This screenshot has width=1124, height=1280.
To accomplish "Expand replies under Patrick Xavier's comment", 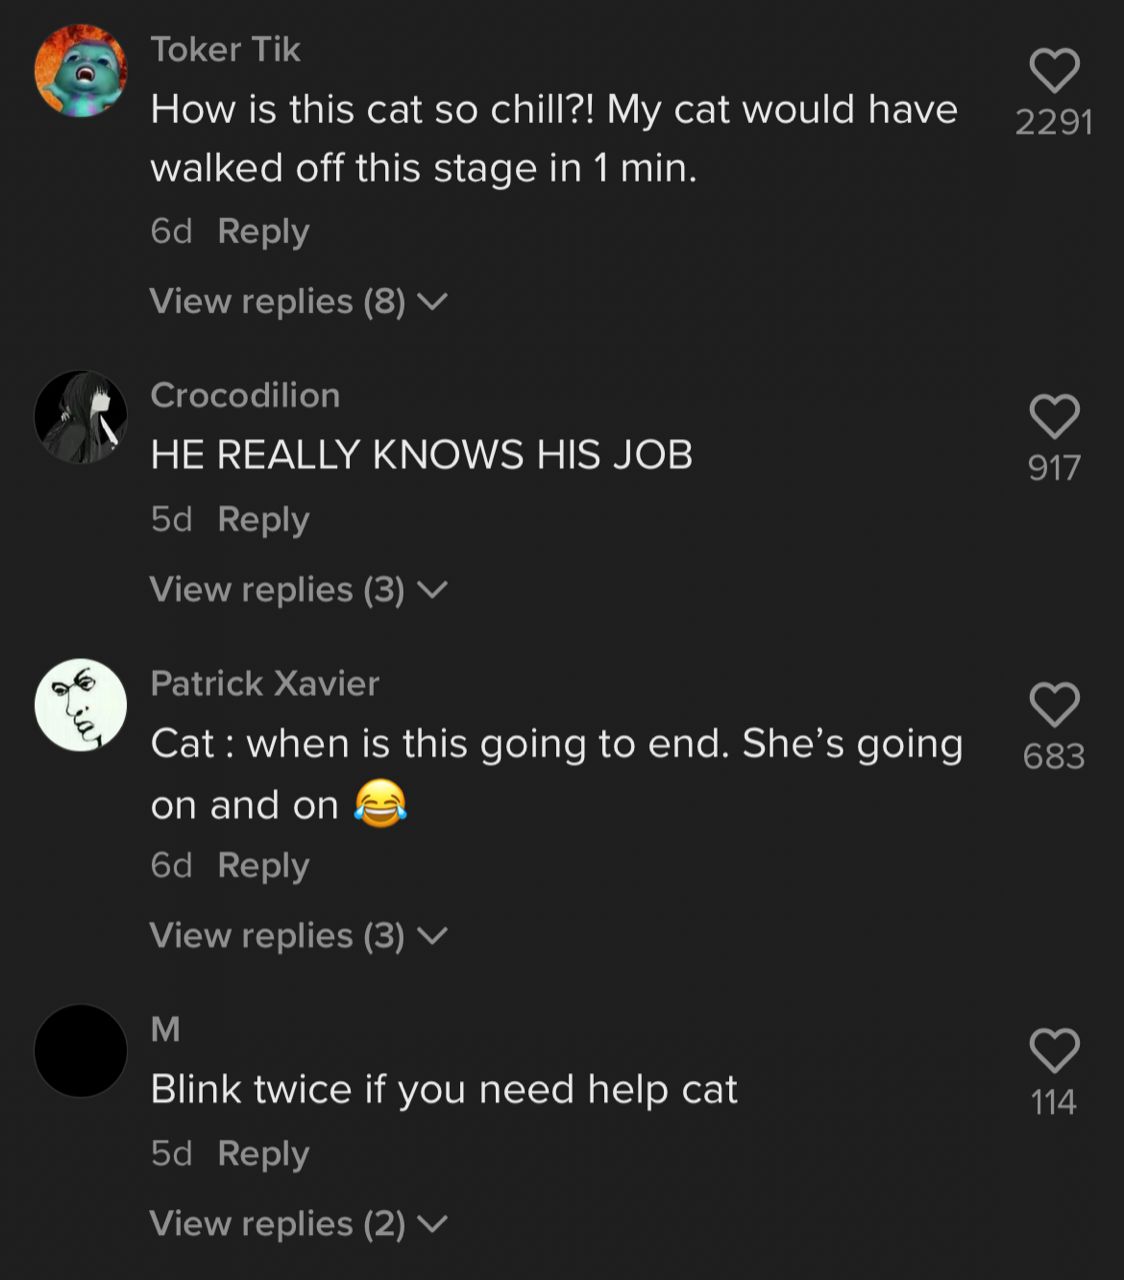I will [x=298, y=935].
